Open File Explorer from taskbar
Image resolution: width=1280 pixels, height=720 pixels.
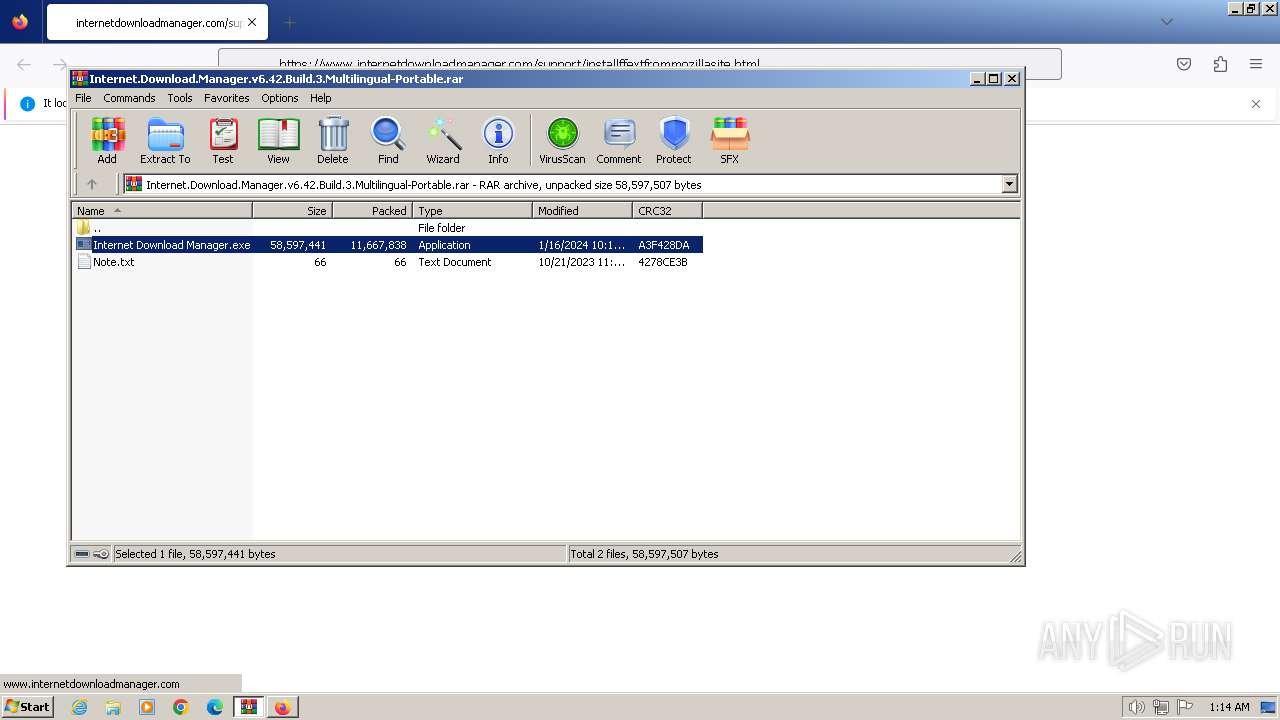point(113,707)
